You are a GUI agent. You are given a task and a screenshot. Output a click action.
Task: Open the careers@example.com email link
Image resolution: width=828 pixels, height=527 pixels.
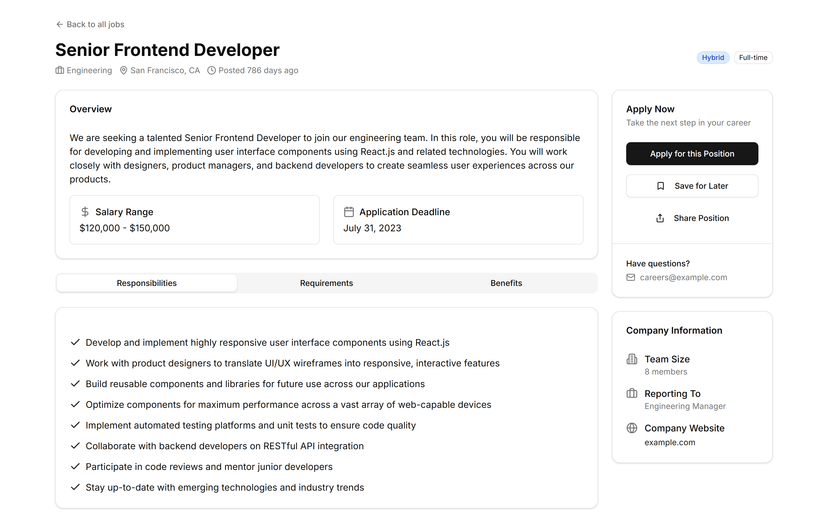[x=683, y=277]
